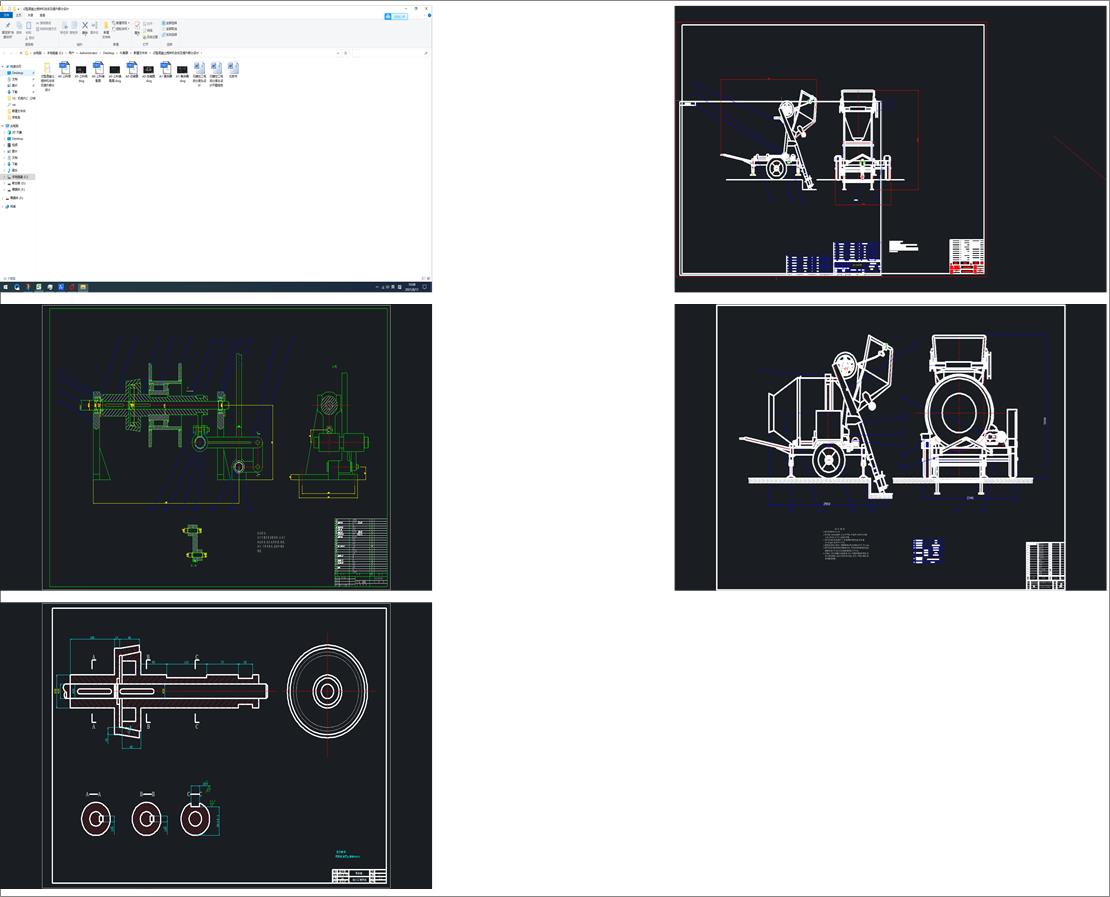Click Invert selection in the ribbon
This screenshot has height=897, width=1110.
click(x=169, y=35)
